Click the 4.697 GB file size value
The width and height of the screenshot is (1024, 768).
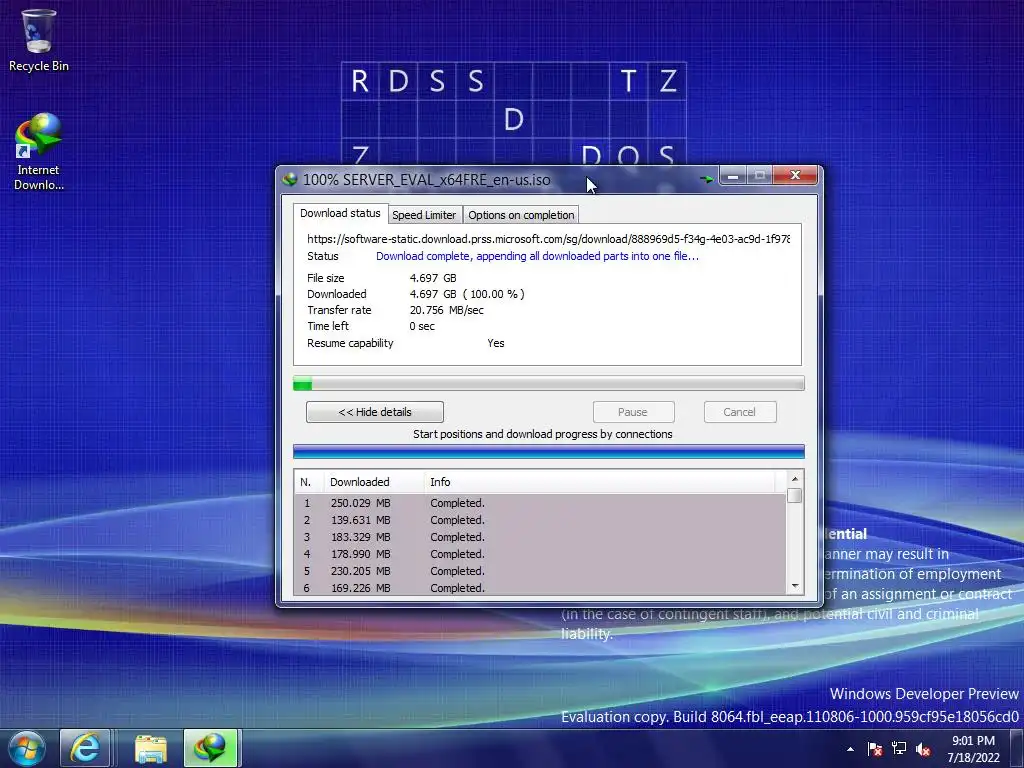coord(433,278)
